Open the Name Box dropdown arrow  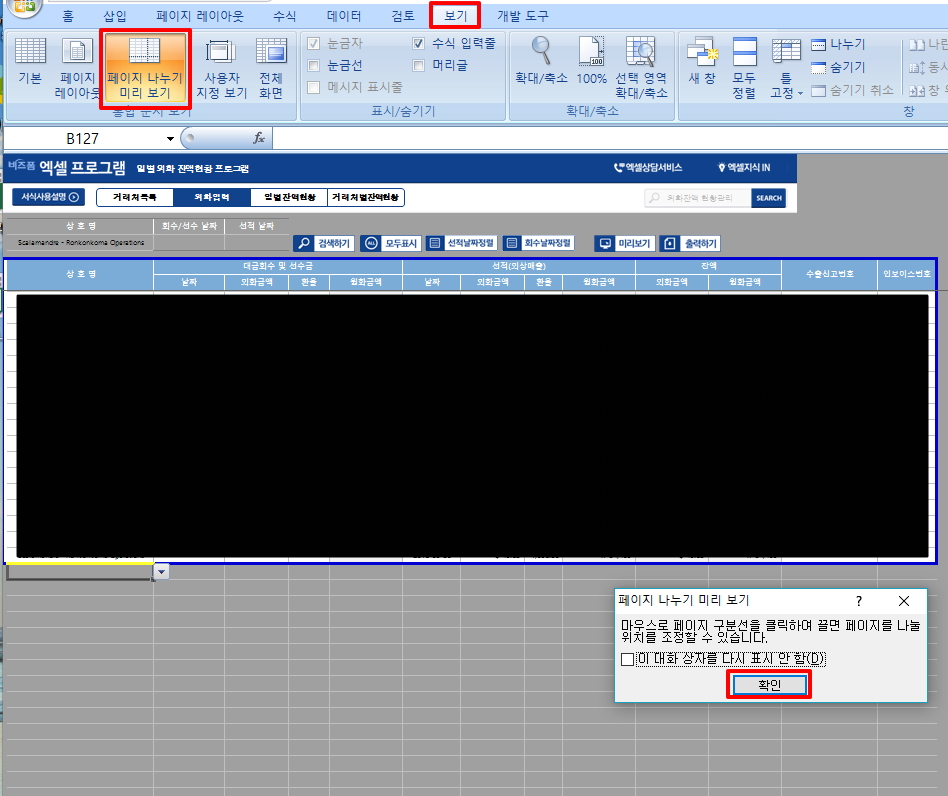coord(170,139)
